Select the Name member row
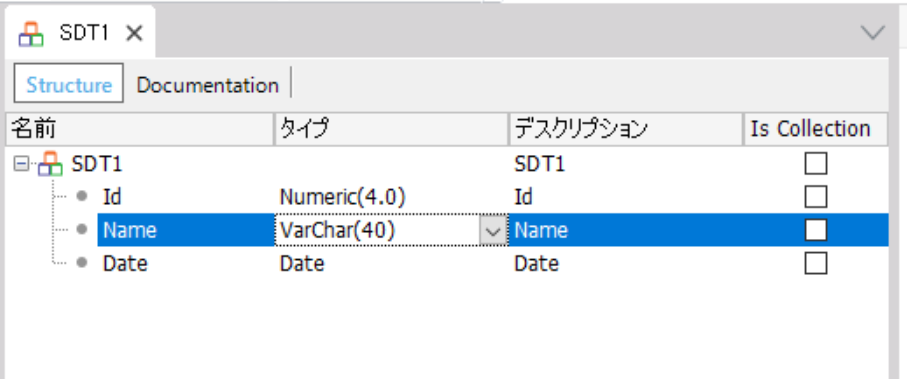The height and width of the screenshot is (379, 907). (x=493, y=231)
